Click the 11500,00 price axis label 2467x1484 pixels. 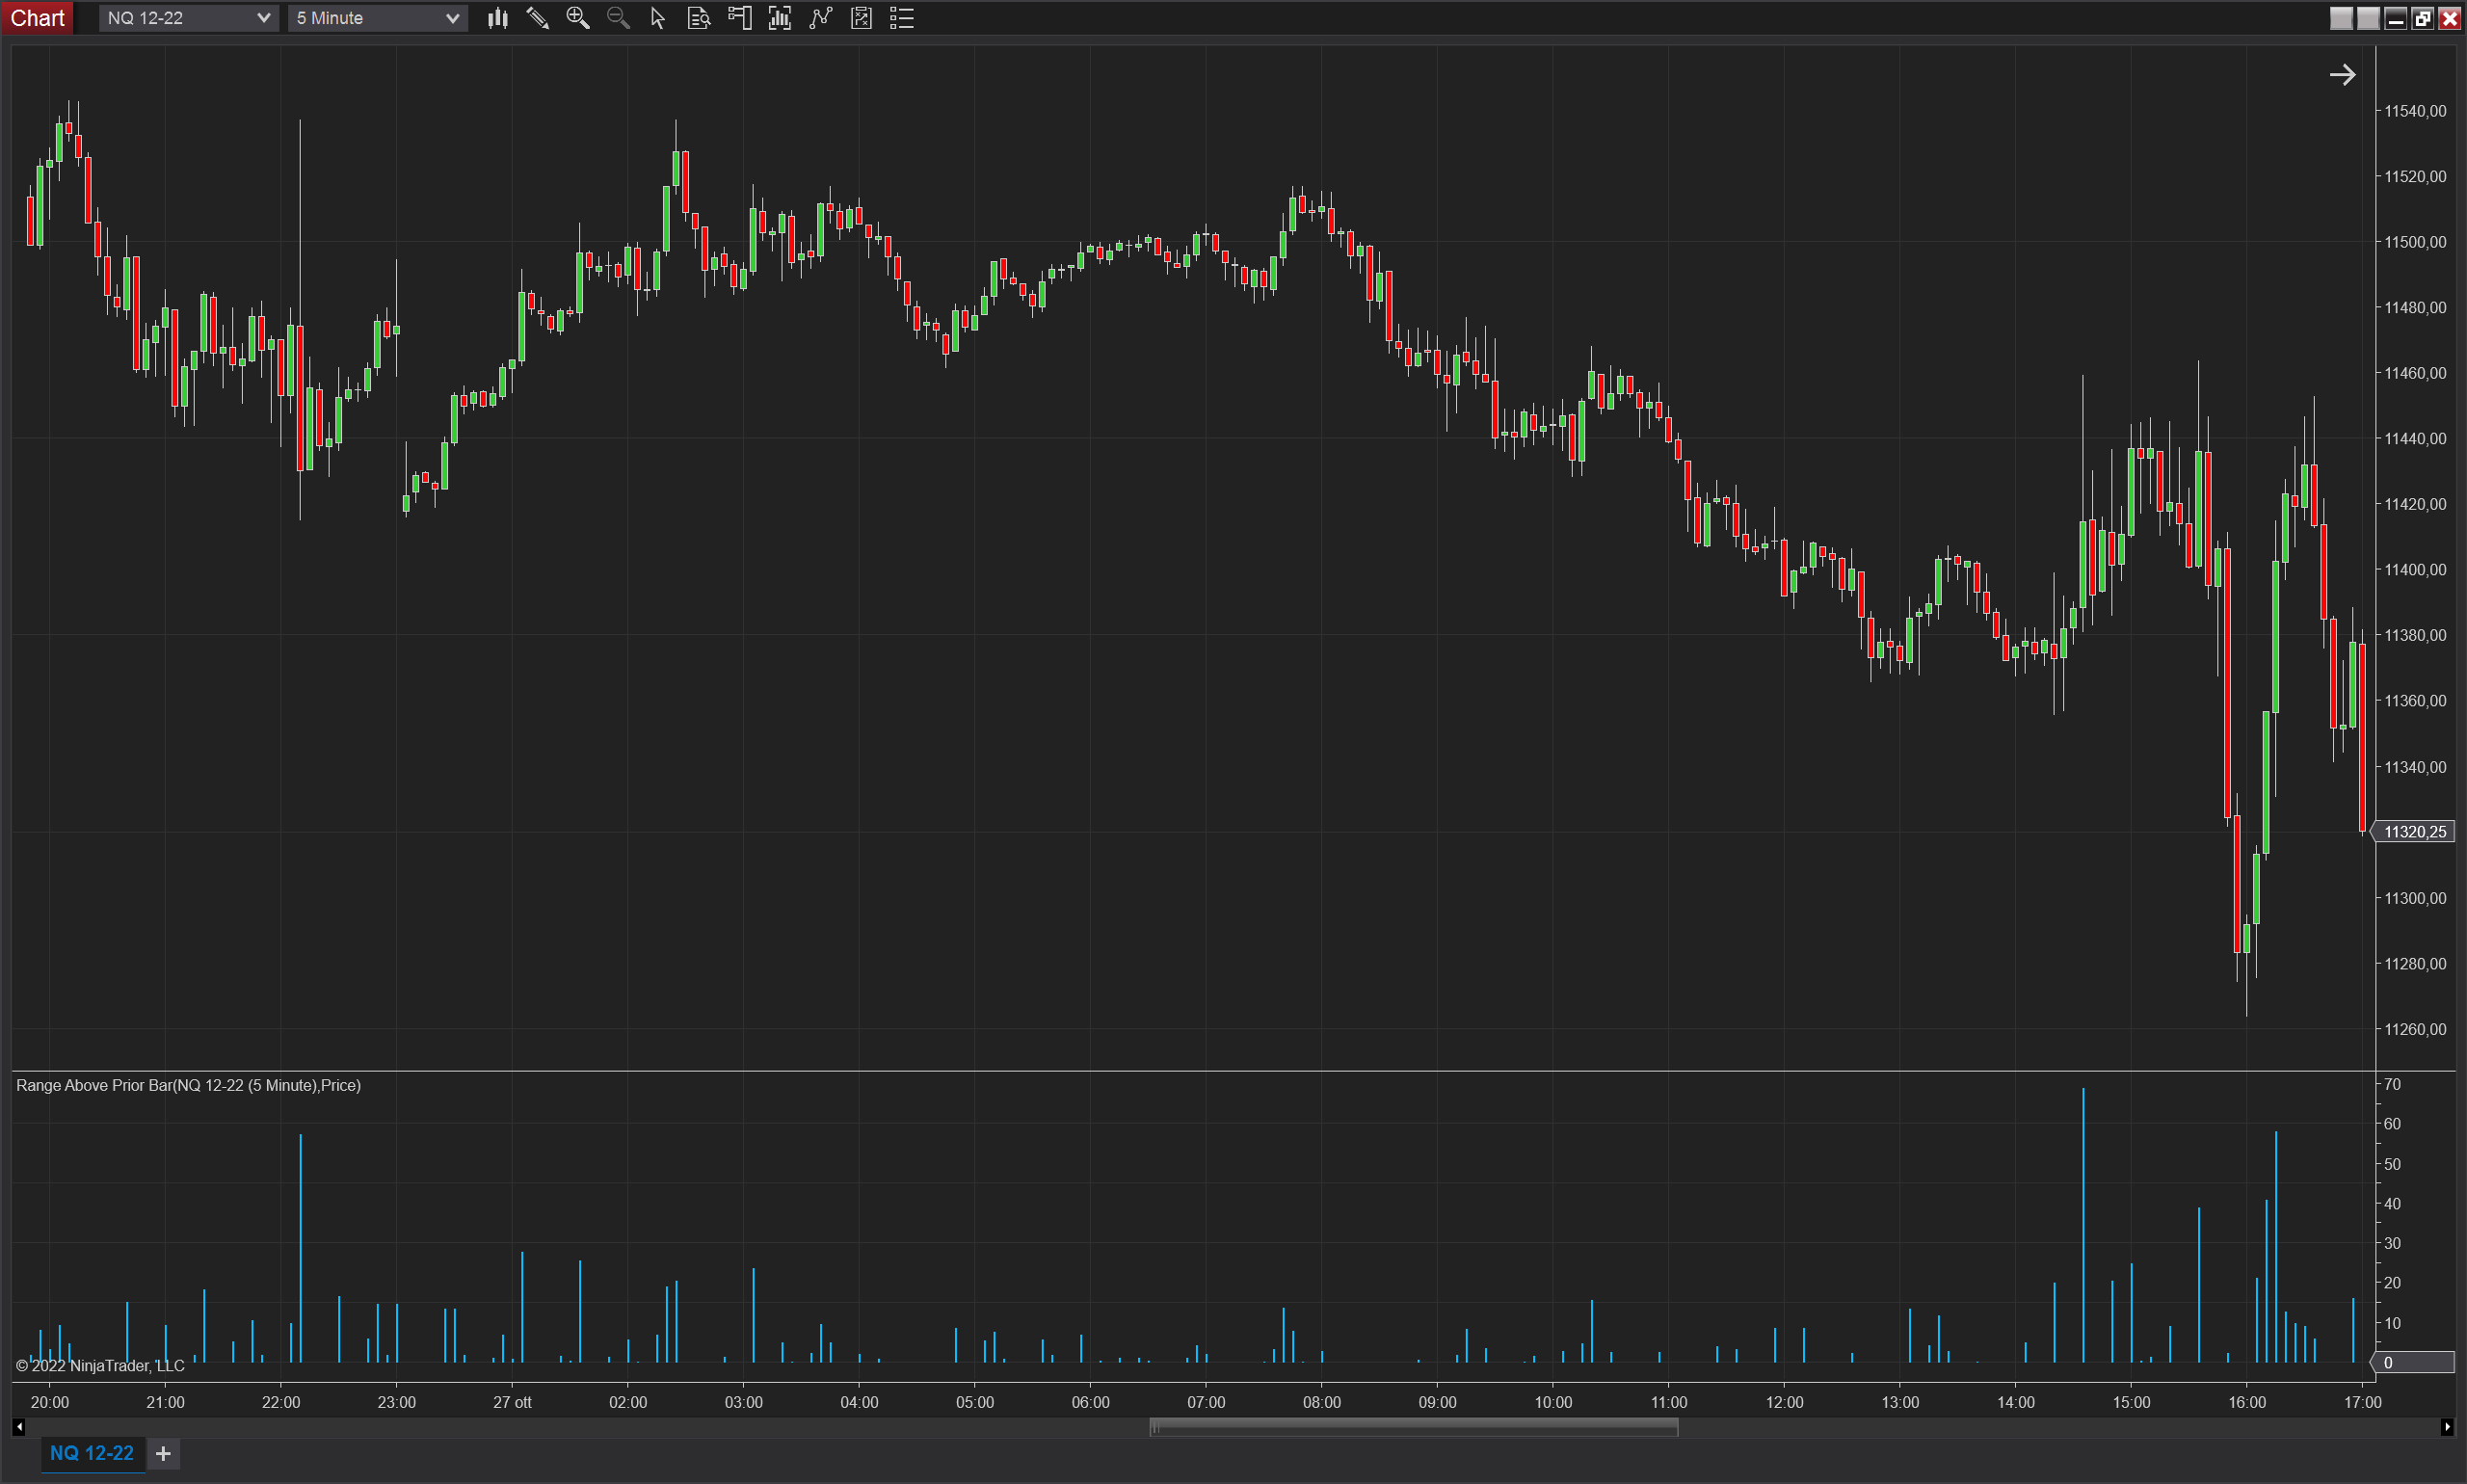point(2415,242)
